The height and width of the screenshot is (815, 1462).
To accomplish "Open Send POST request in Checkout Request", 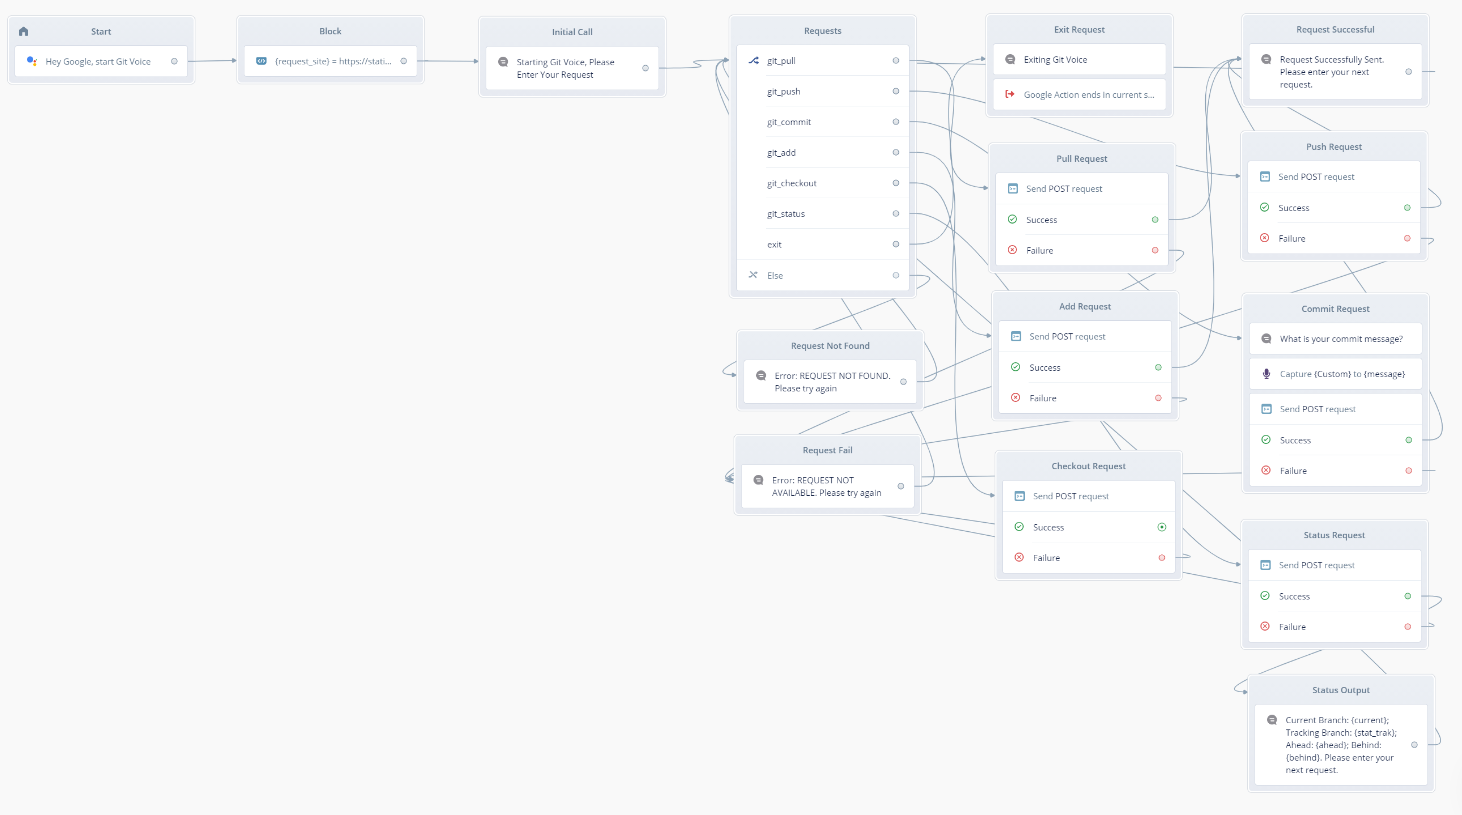I will (1089, 496).
